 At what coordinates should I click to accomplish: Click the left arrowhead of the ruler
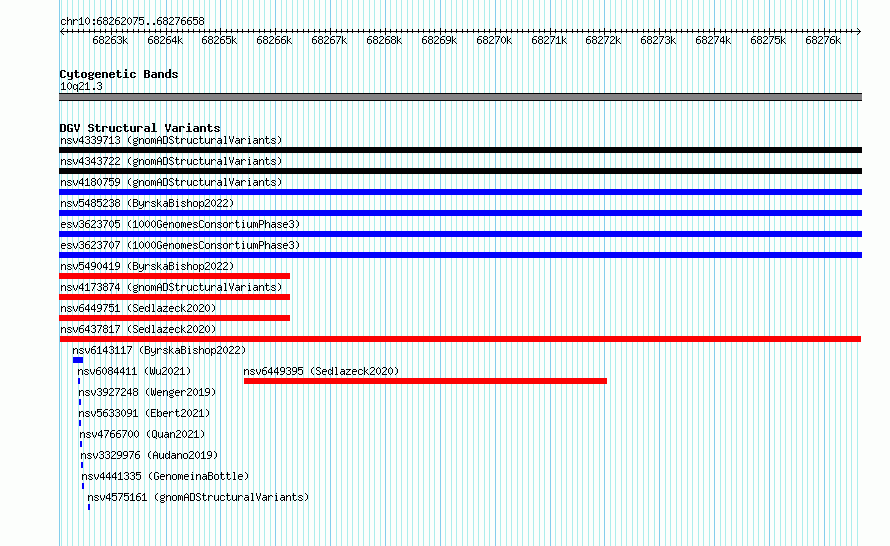click(x=62, y=32)
